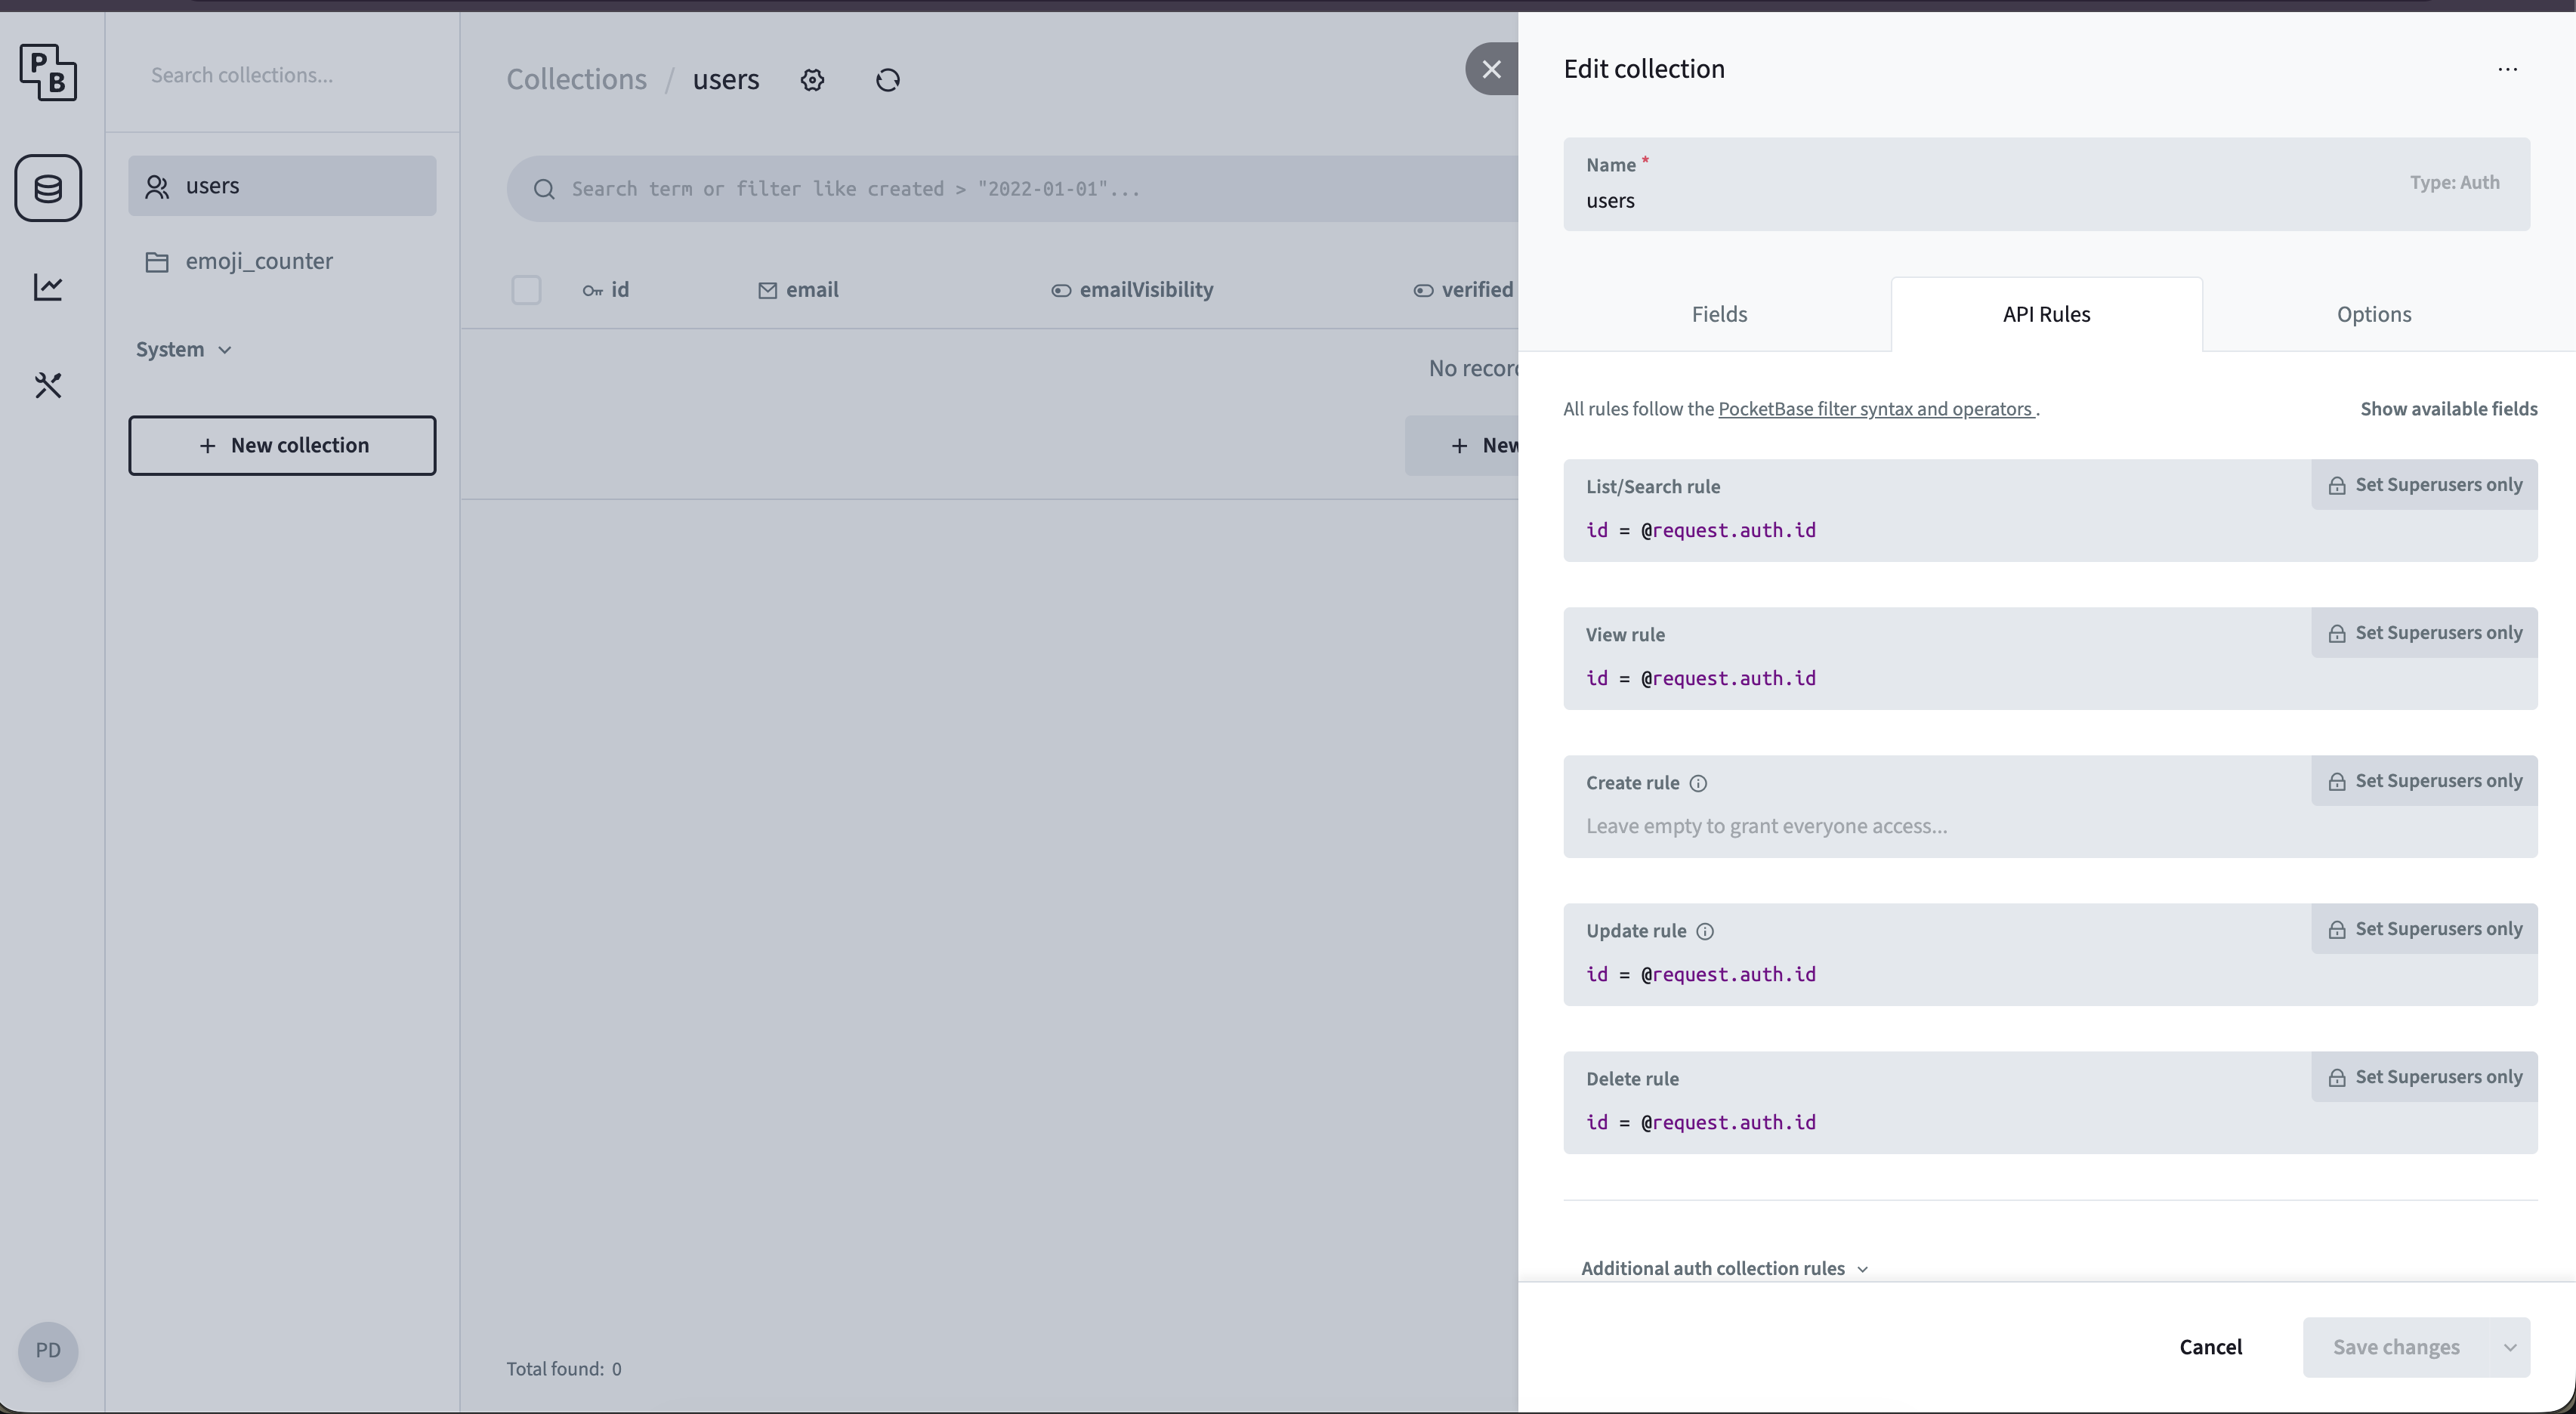Open the Create rule info tooltip
Screen dimensions: 2576x1414
[1698, 783]
